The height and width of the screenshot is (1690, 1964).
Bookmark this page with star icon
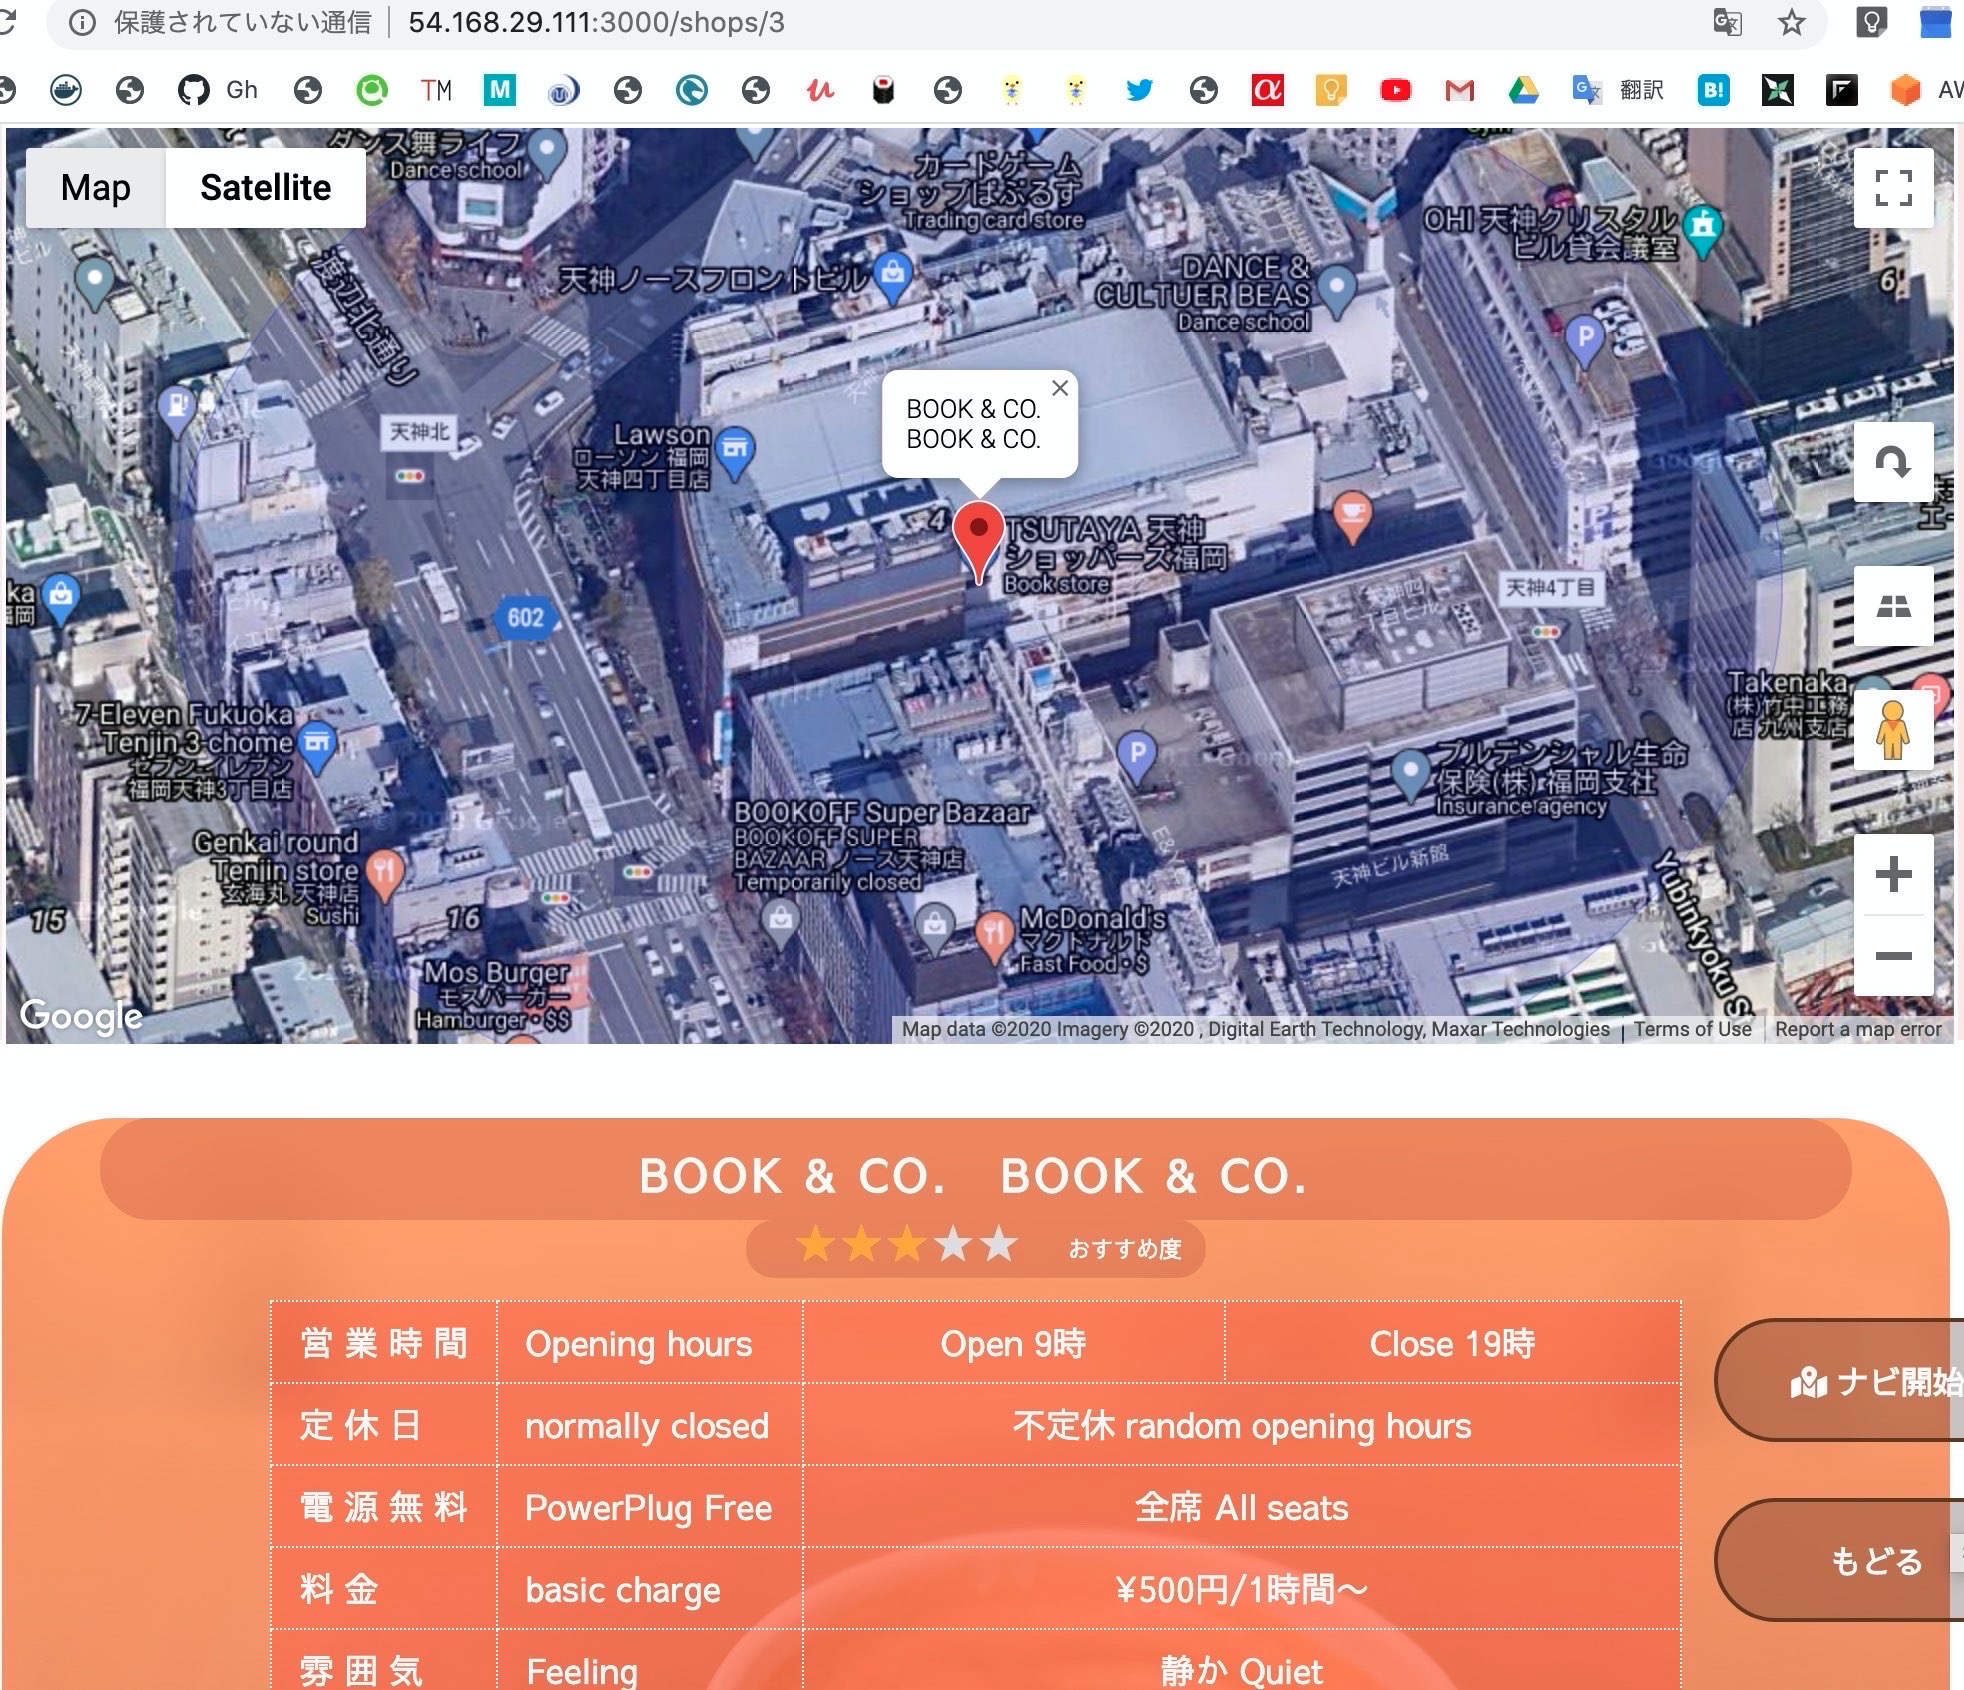click(1791, 22)
